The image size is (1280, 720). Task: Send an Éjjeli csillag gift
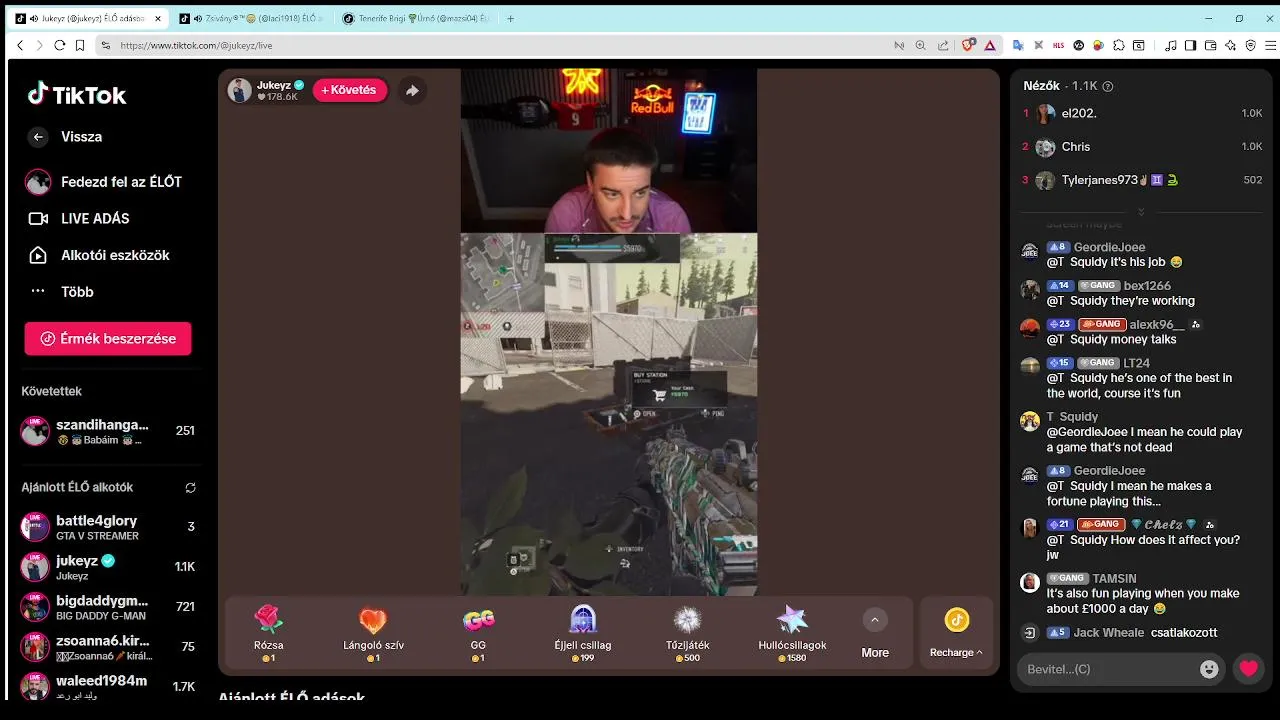point(583,634)
